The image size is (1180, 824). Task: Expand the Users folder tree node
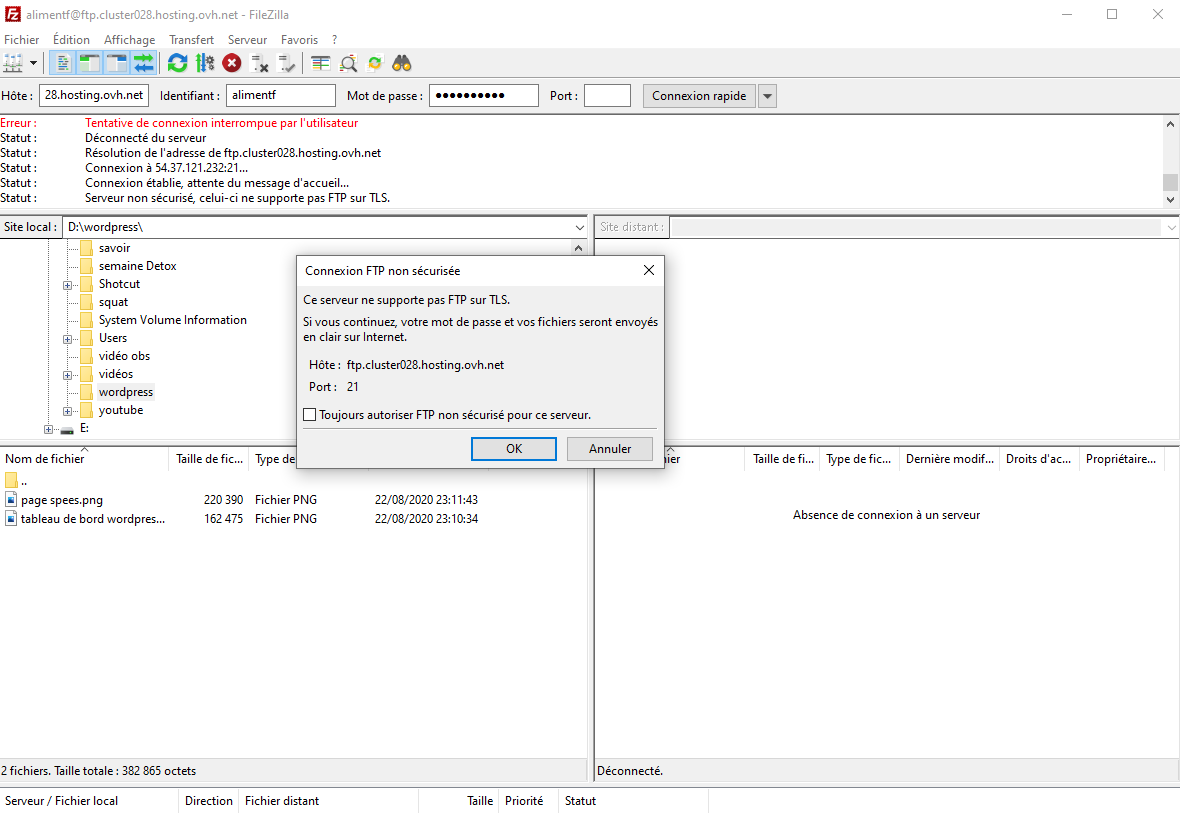point(68,339)
